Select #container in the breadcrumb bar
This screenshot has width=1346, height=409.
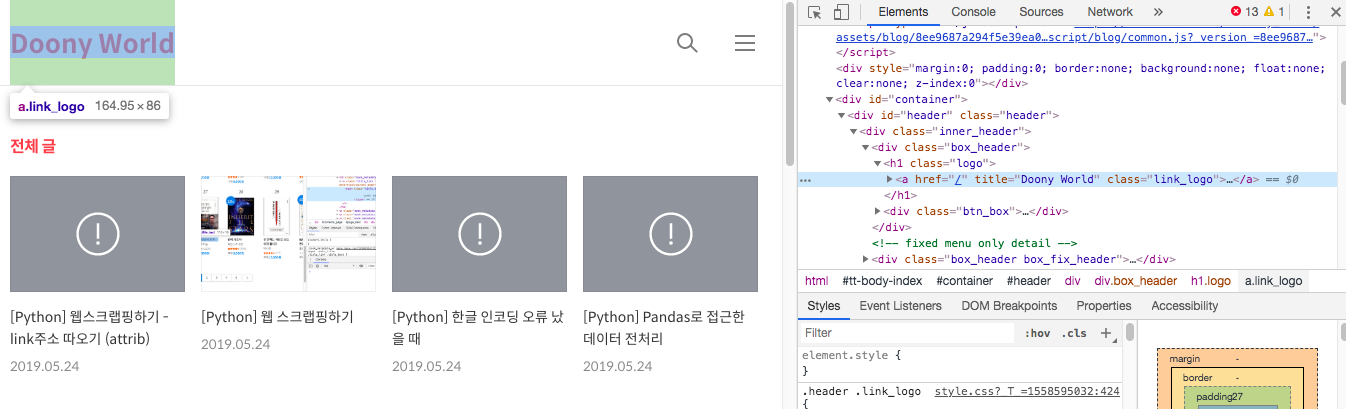966,282
